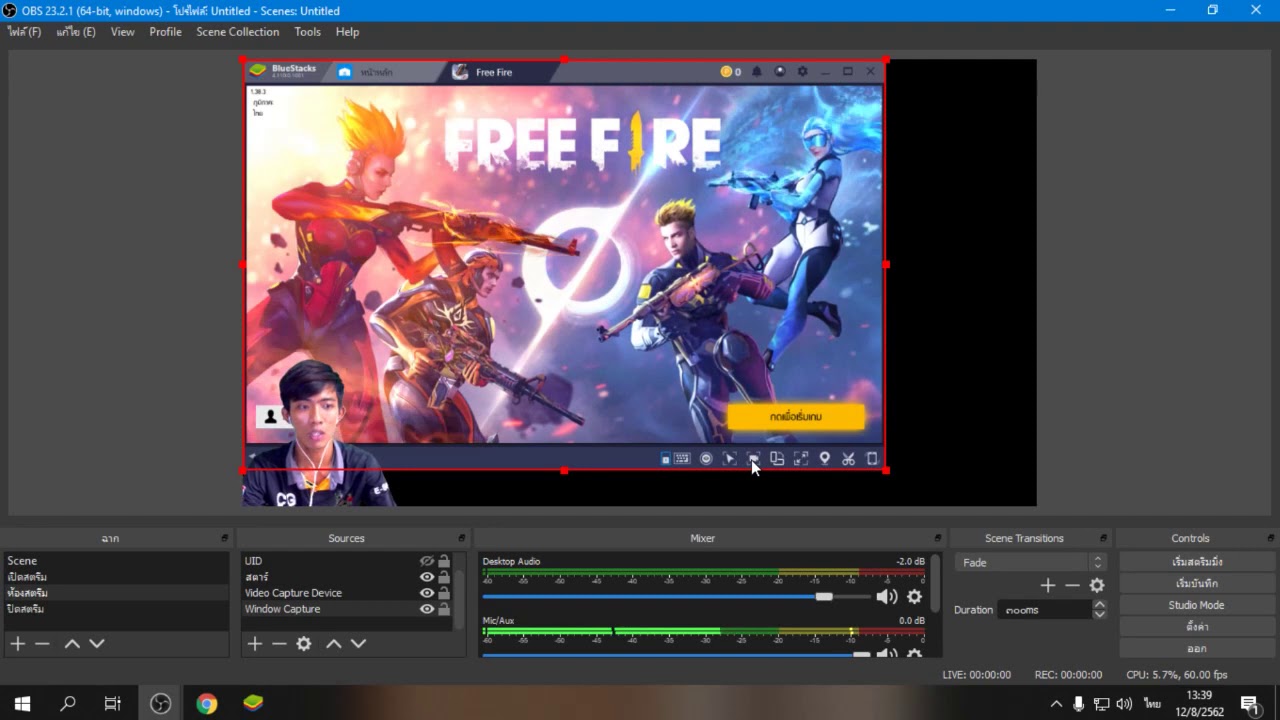Open source properties gear in Sources panel
Screen dimensions: 1280x720
[304, 644]
